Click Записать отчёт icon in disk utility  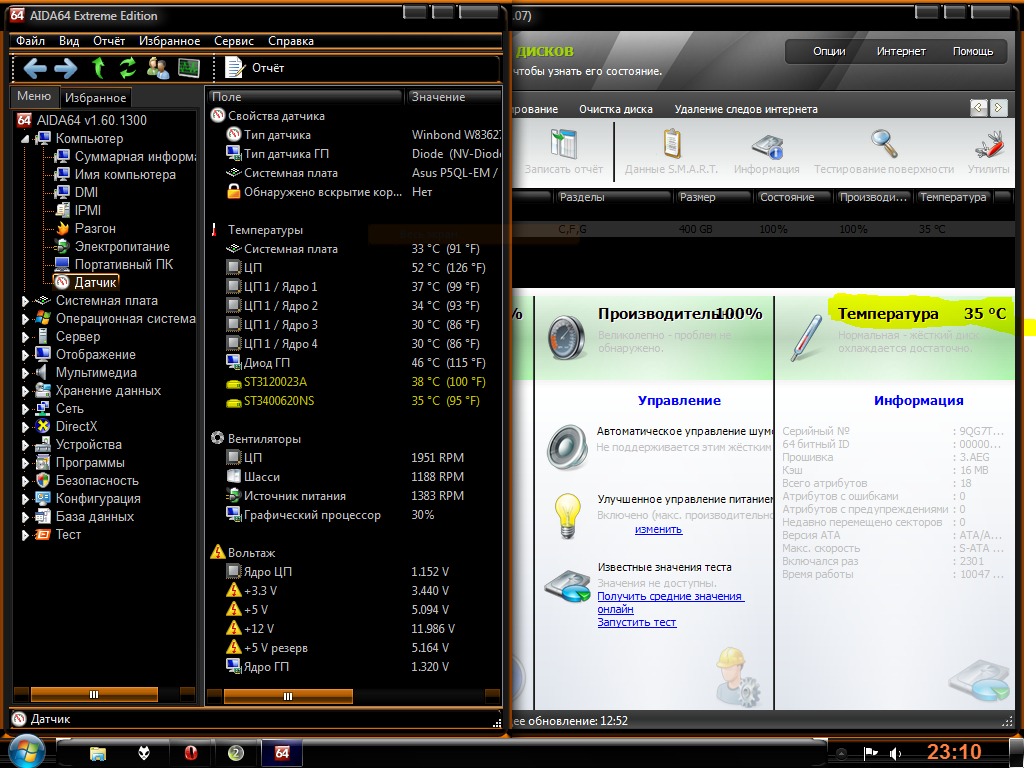click(564, 143)
